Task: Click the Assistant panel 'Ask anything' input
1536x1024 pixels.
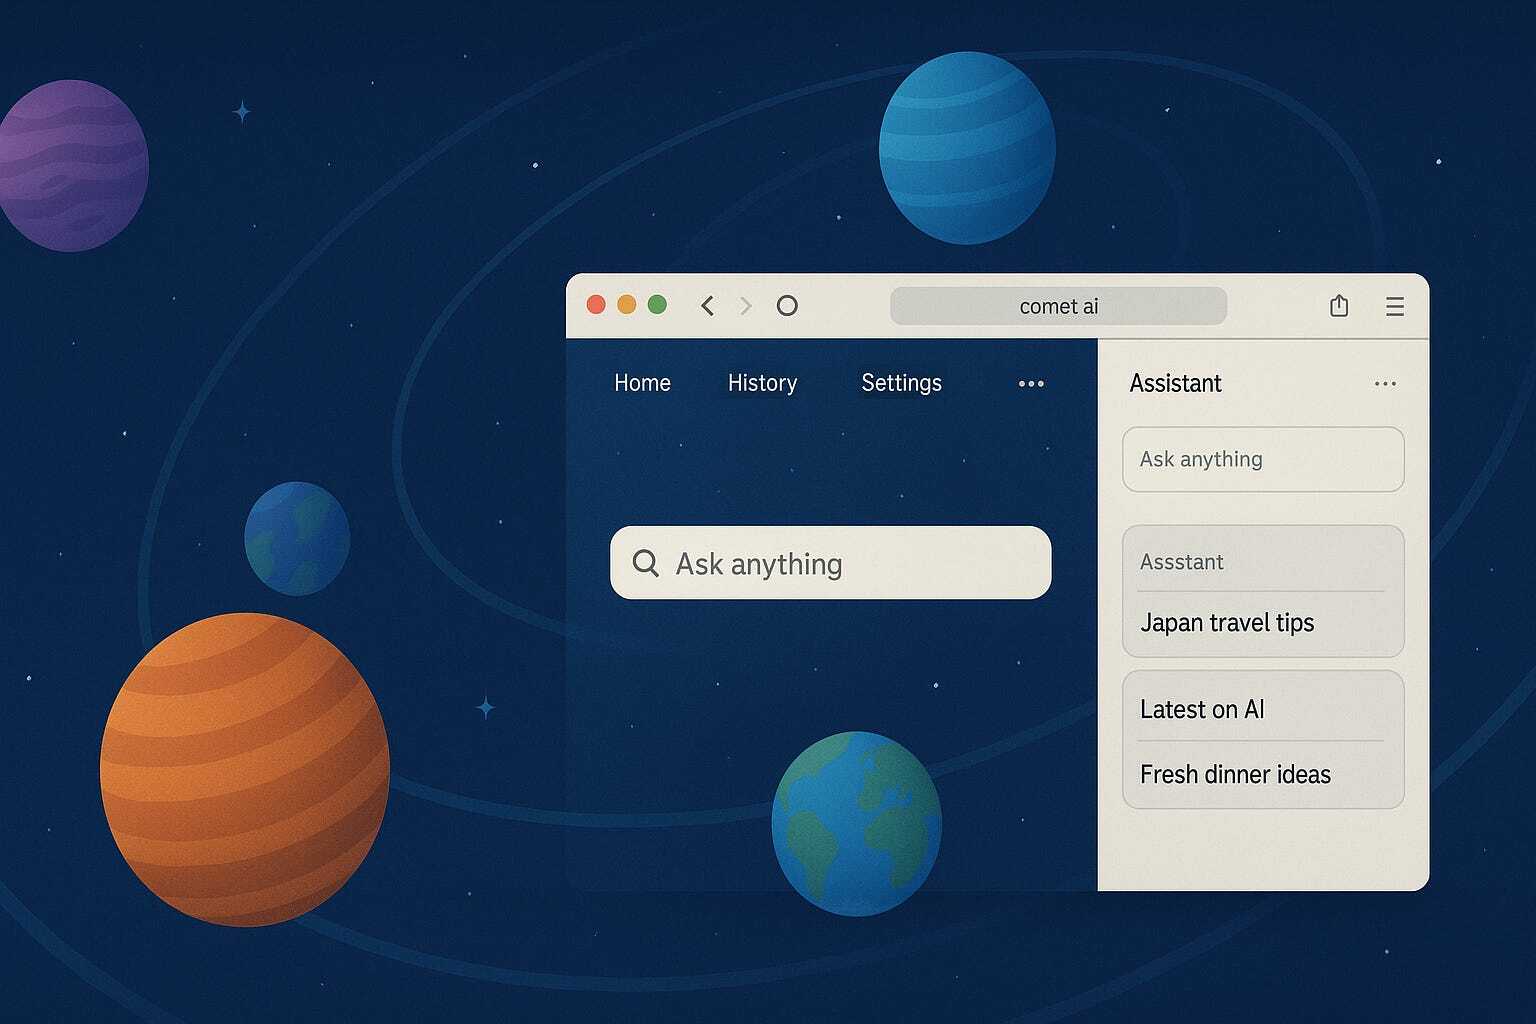Action: coord(1263,459)
